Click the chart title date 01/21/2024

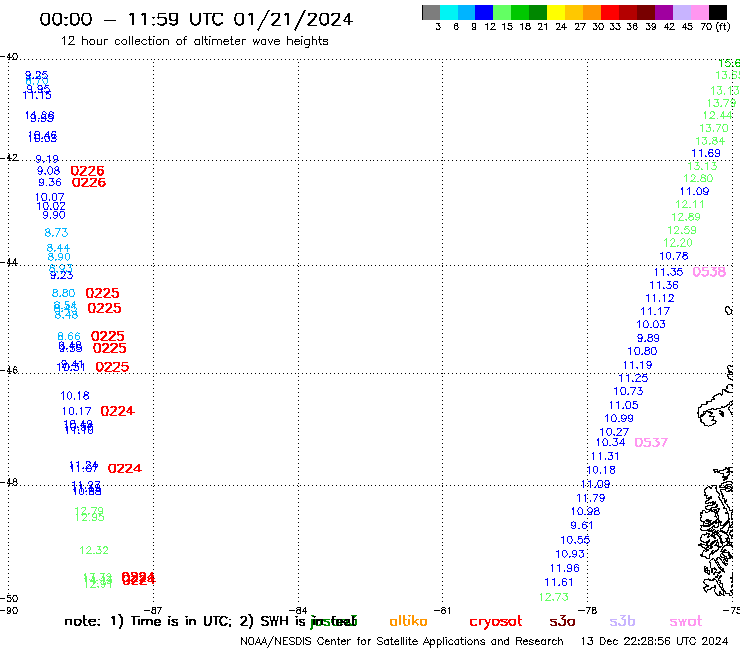pos(293,19)
